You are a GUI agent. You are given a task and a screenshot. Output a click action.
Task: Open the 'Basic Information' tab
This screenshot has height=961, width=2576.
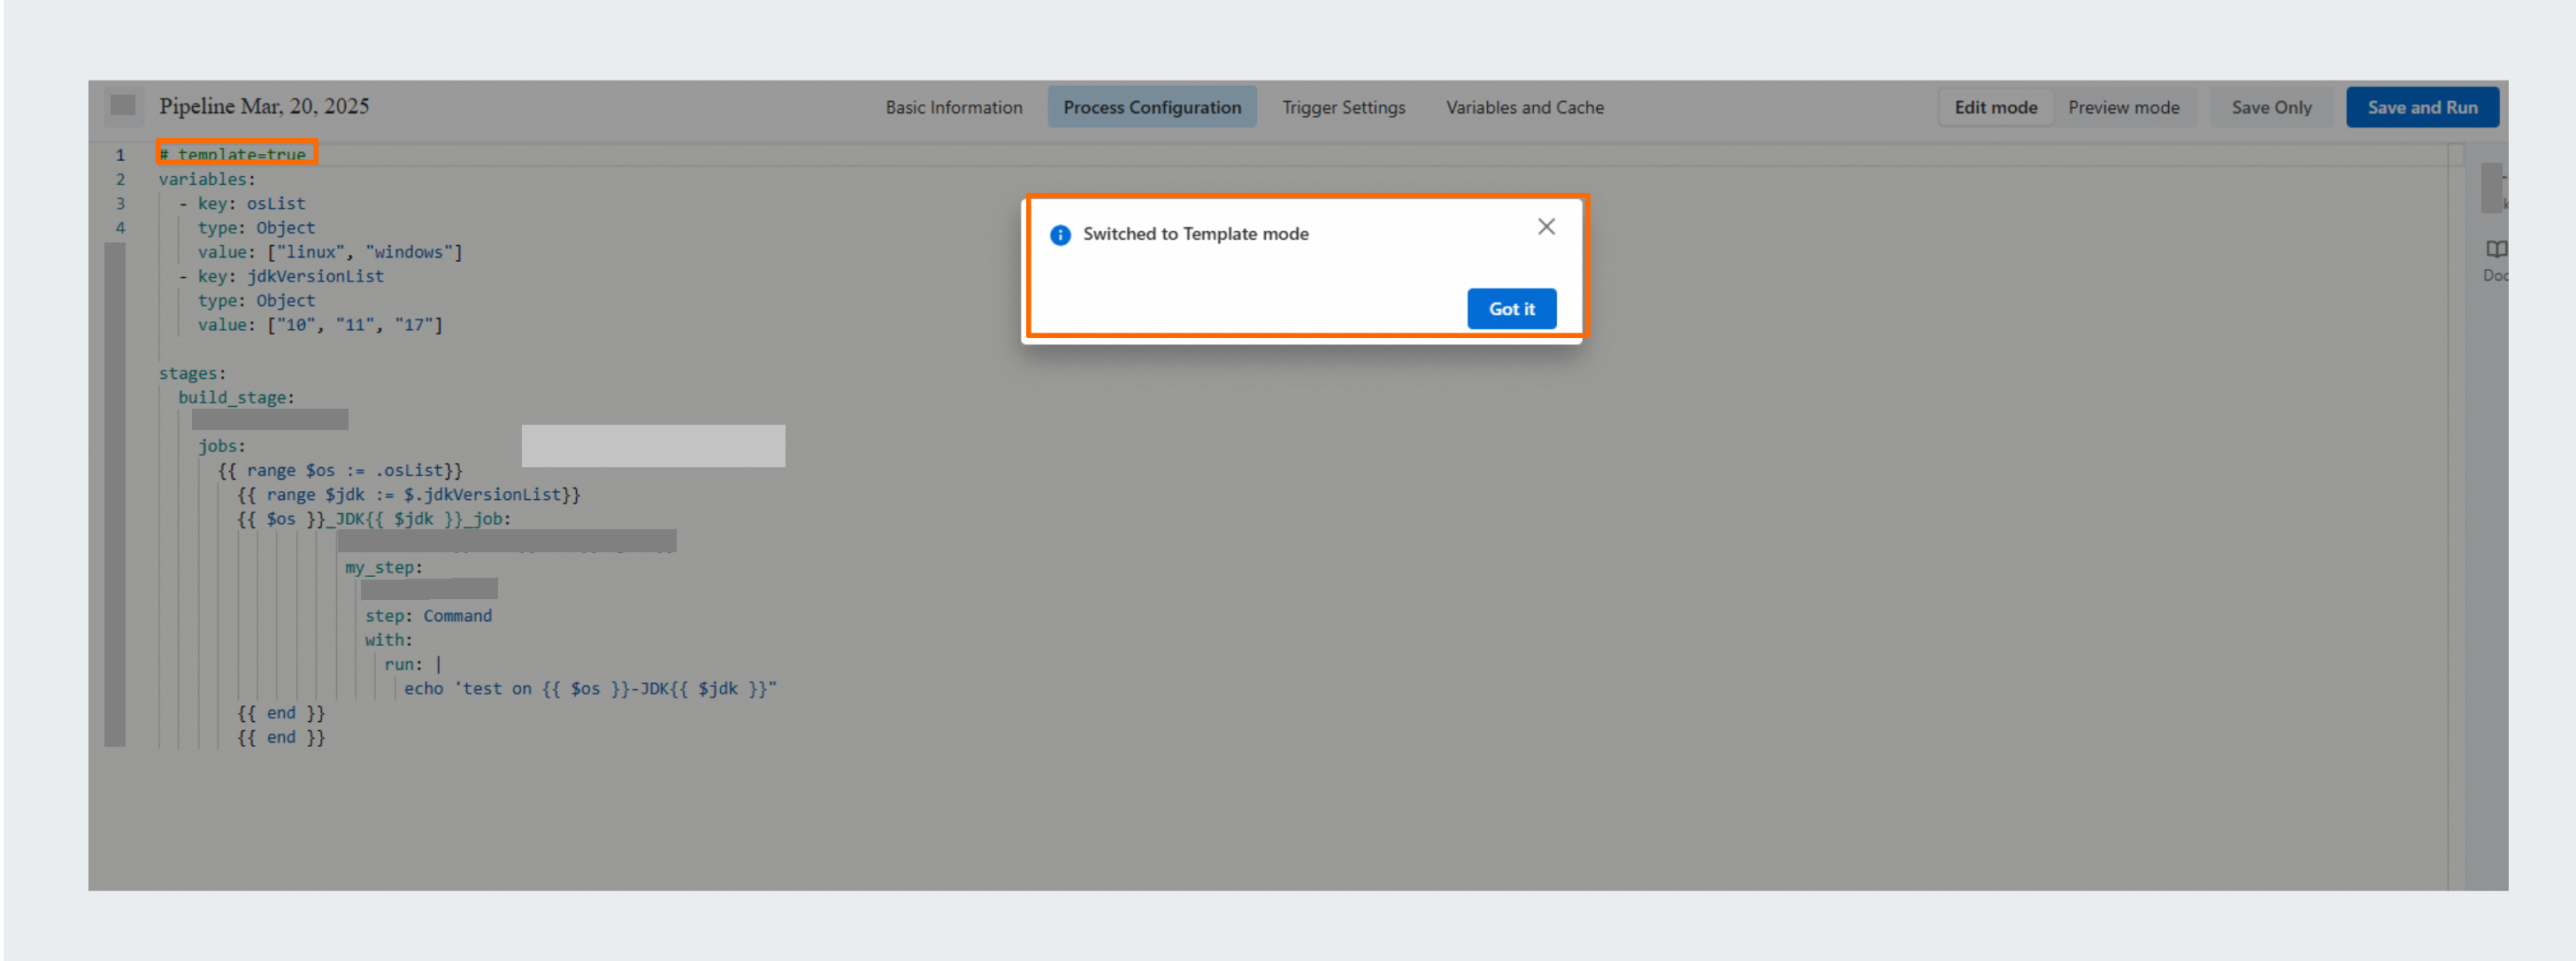tap(953, 107)
